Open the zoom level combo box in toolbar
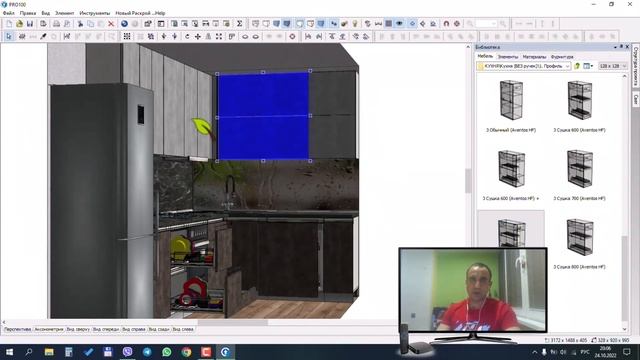Image resolution: width=640 pixels, height=360 pixels. click(486, 24)
